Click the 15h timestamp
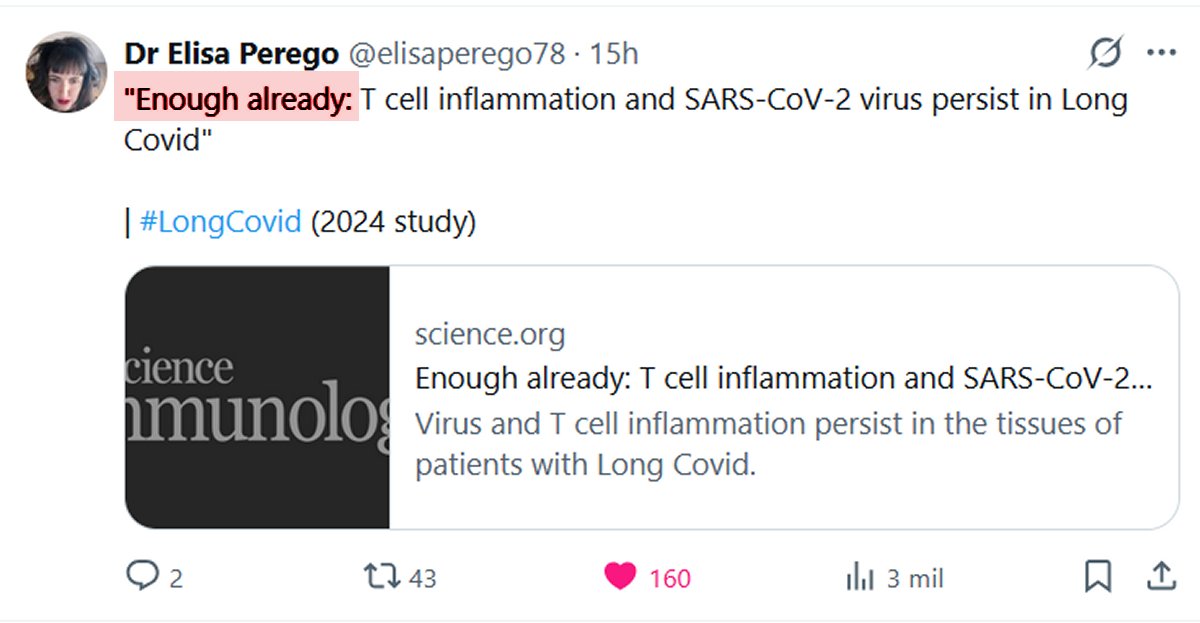Screen dimensions: 1200x623 614,54
